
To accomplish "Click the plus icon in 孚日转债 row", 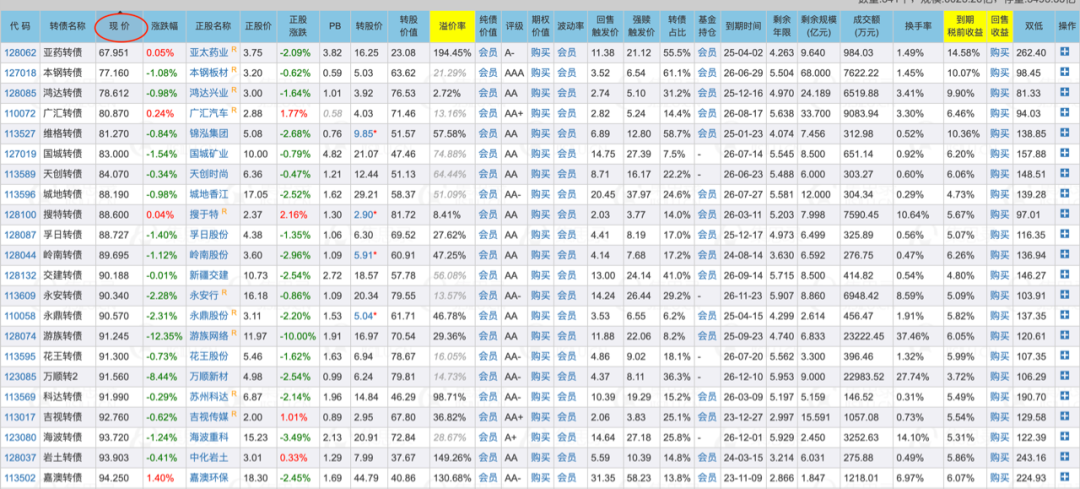I will tap(1065, 235).
